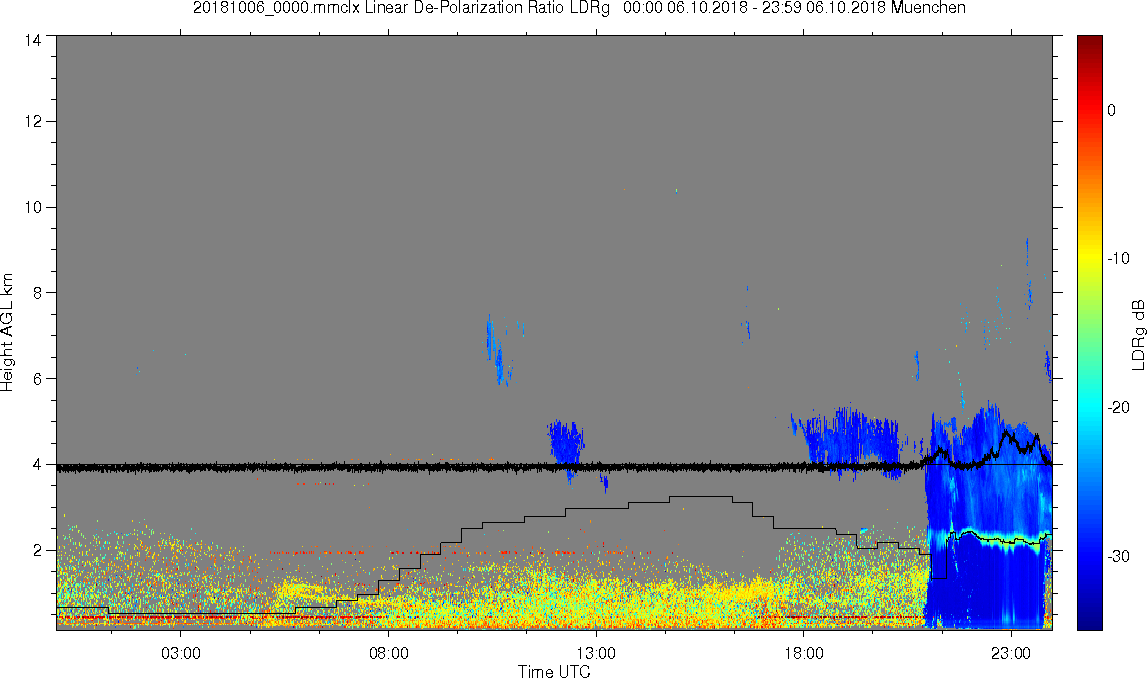1147x678 pixels.
Task: Click the colorbar value -30
Action: [1118, 557]
